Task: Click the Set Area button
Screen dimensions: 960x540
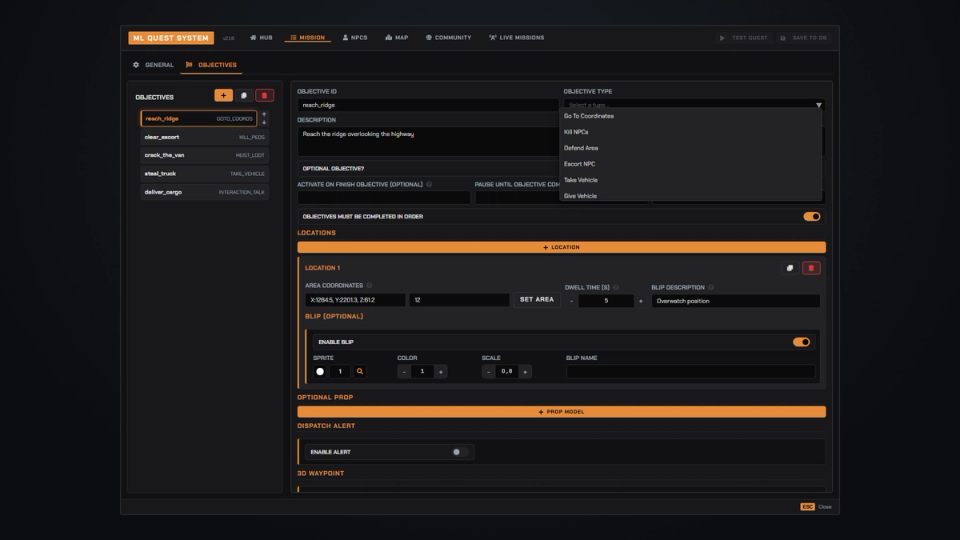Action: coord(536,300)
